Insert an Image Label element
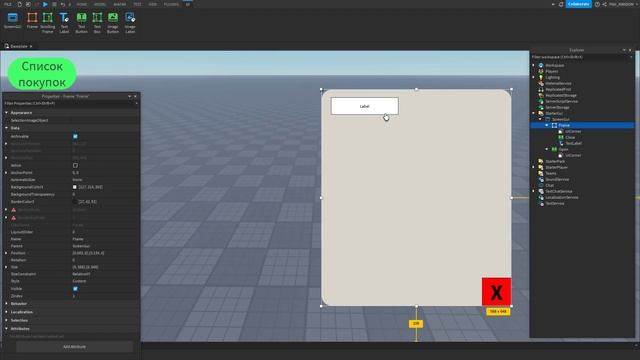 [x=130, y=22]
